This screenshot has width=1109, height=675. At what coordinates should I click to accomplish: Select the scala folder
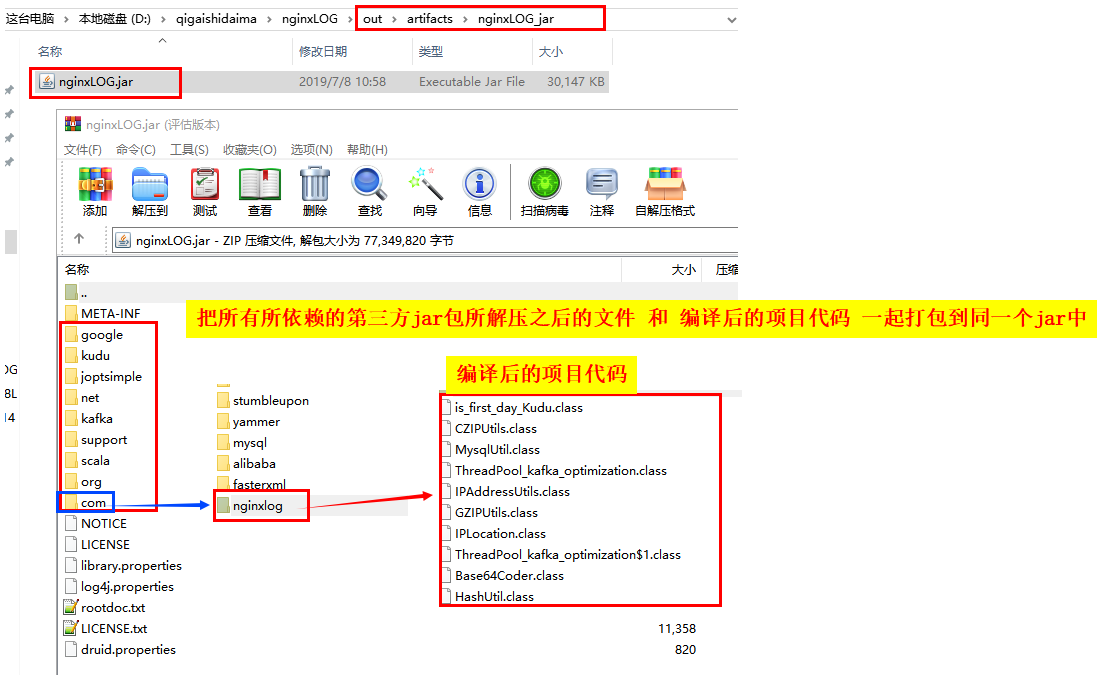(x=87, y=461)
